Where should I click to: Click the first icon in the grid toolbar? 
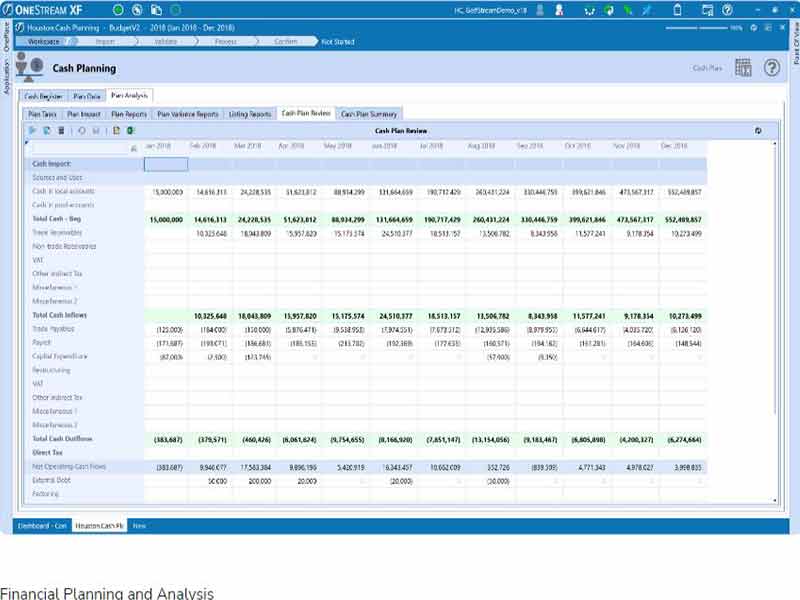32,130
